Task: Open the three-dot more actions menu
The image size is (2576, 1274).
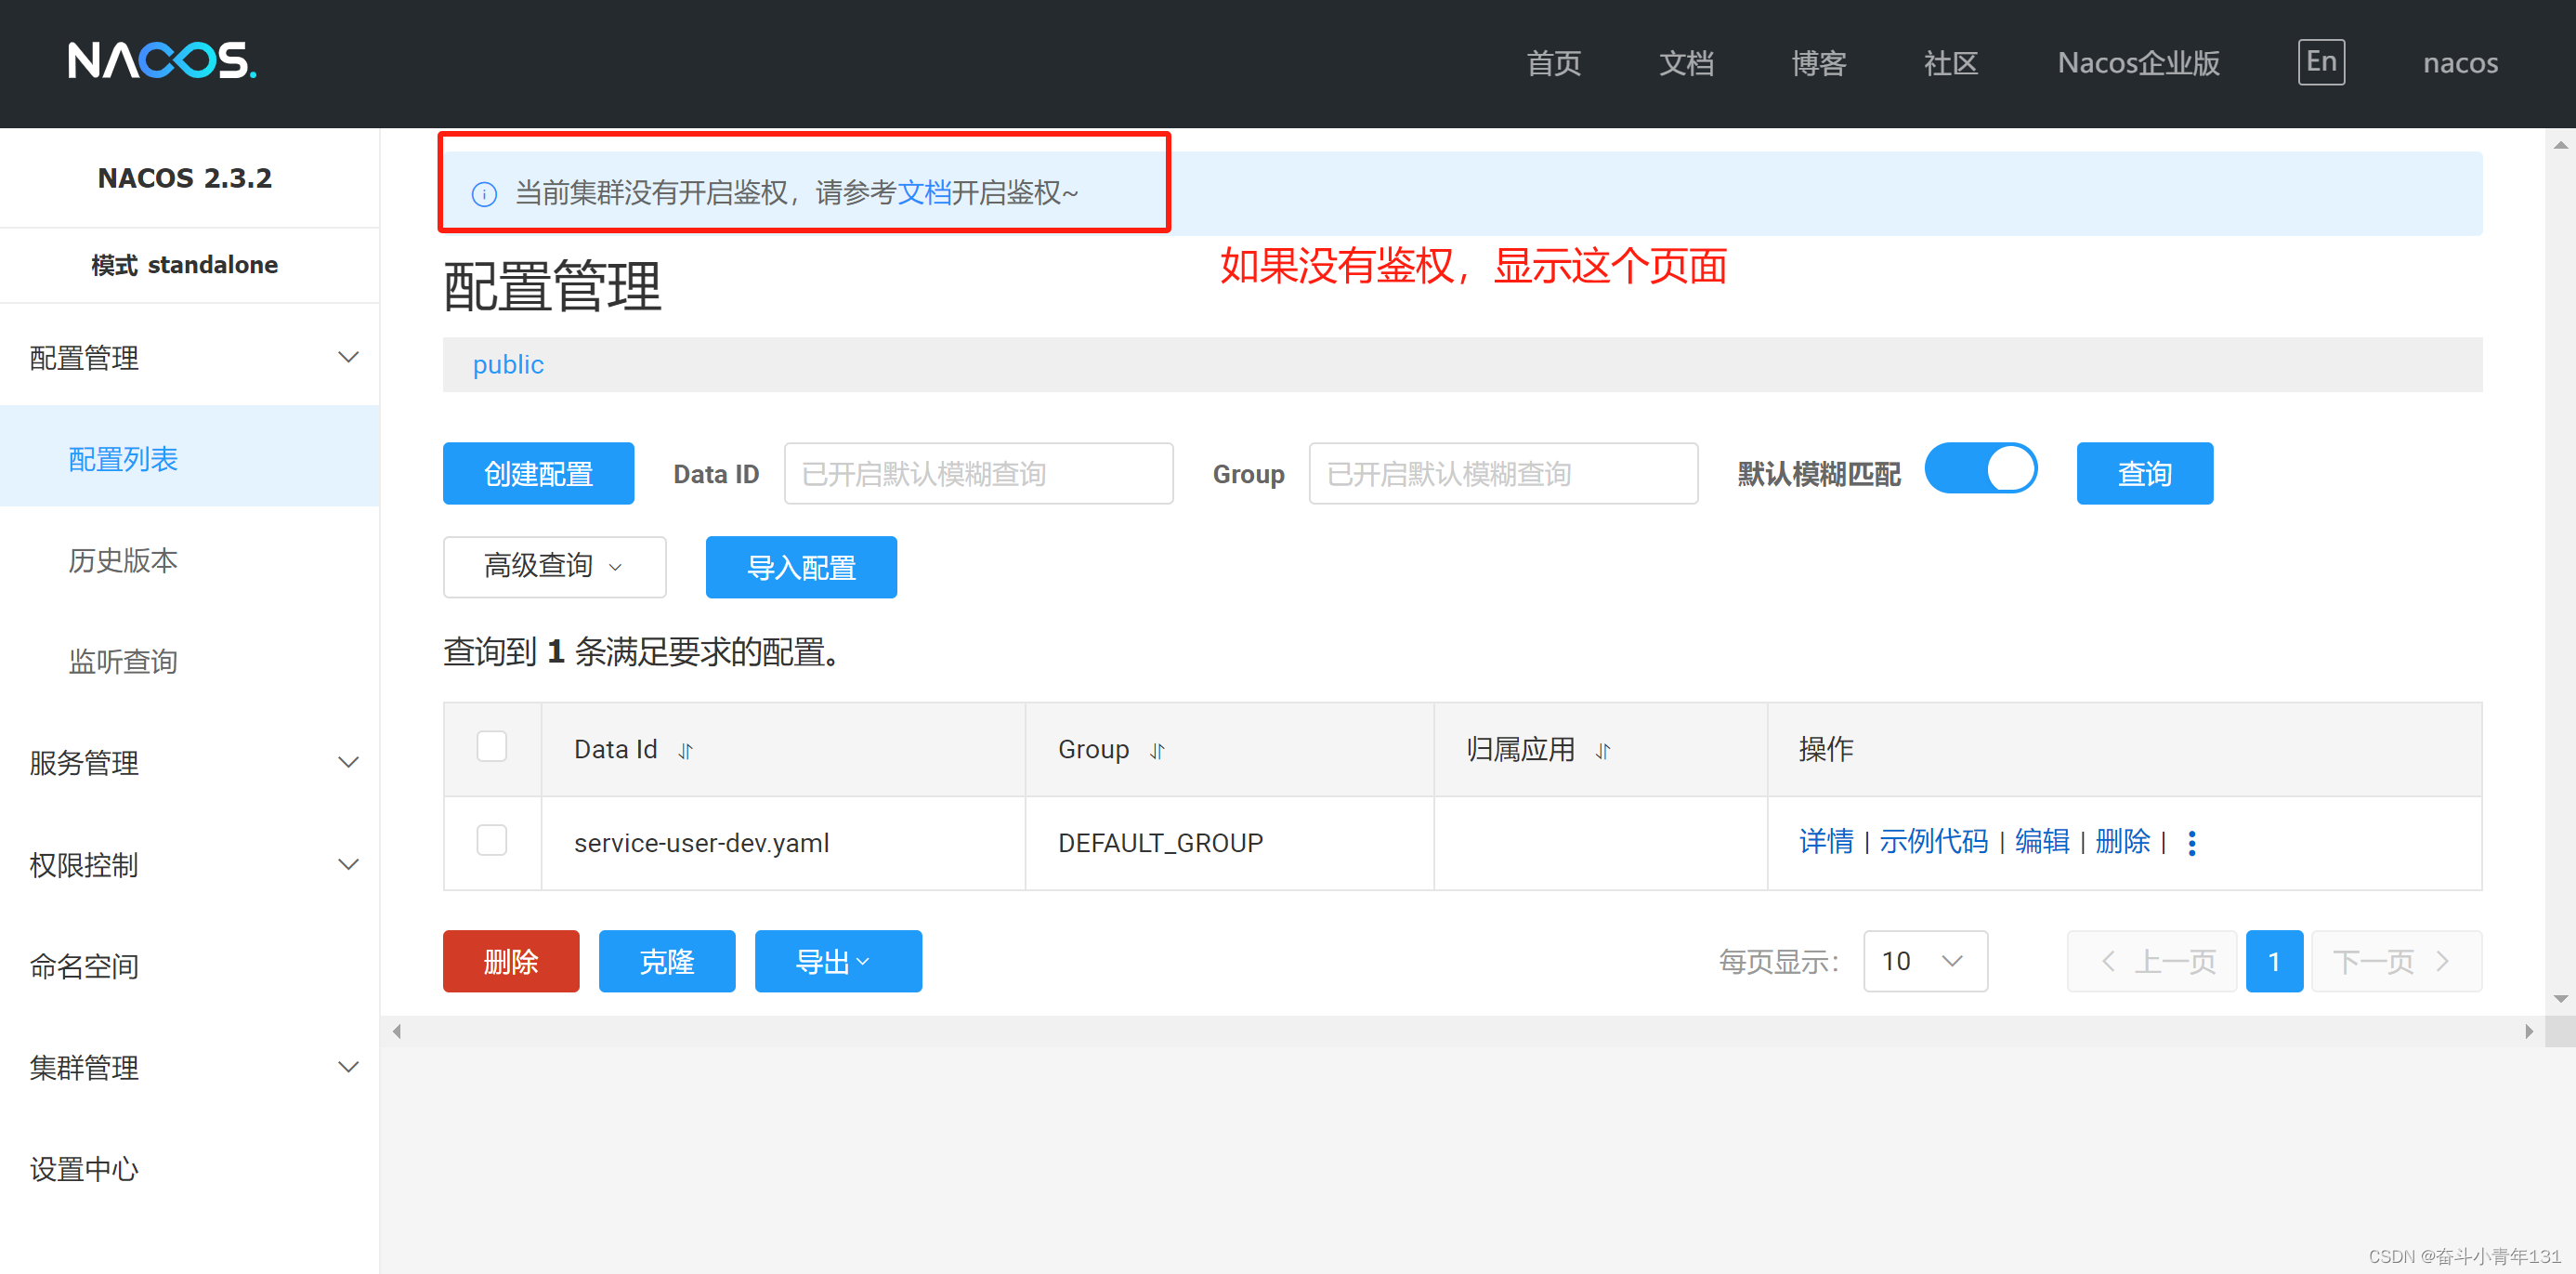Action: pos(2191,843)
